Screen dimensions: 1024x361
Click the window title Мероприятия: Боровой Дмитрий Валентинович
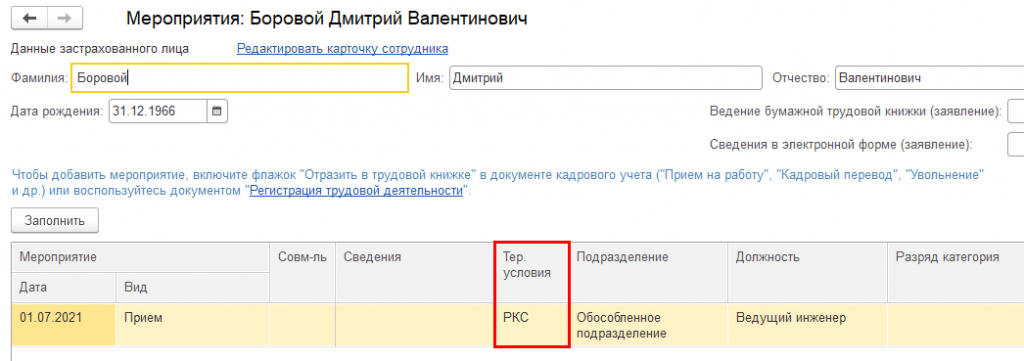(x=327, y=18)
